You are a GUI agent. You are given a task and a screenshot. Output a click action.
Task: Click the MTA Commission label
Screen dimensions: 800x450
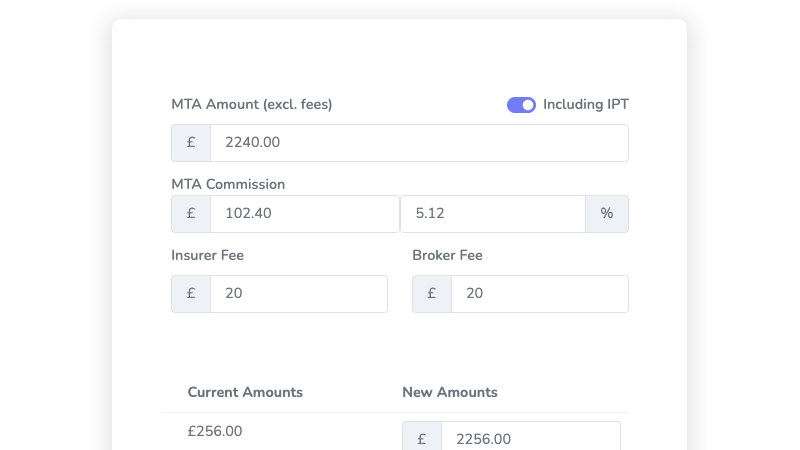point(228,184)
